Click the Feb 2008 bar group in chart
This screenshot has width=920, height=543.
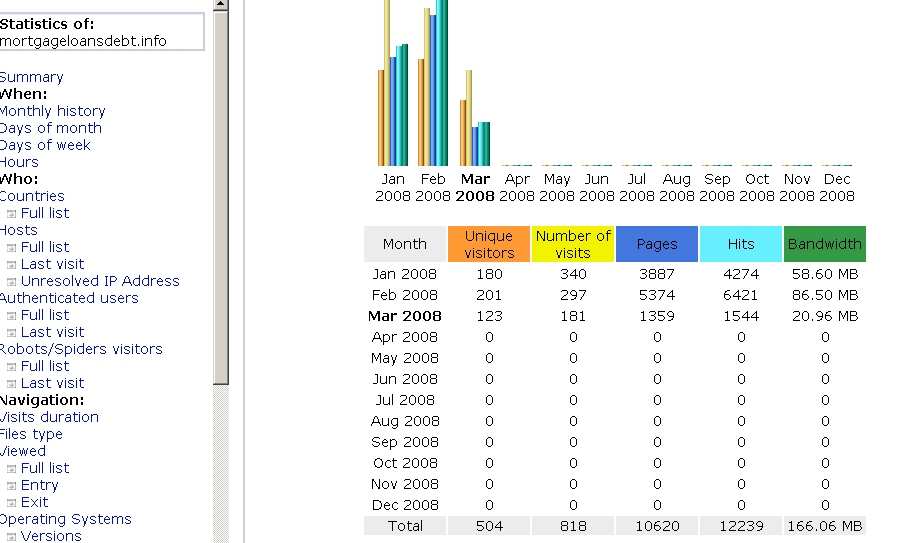tap(433, 83)
